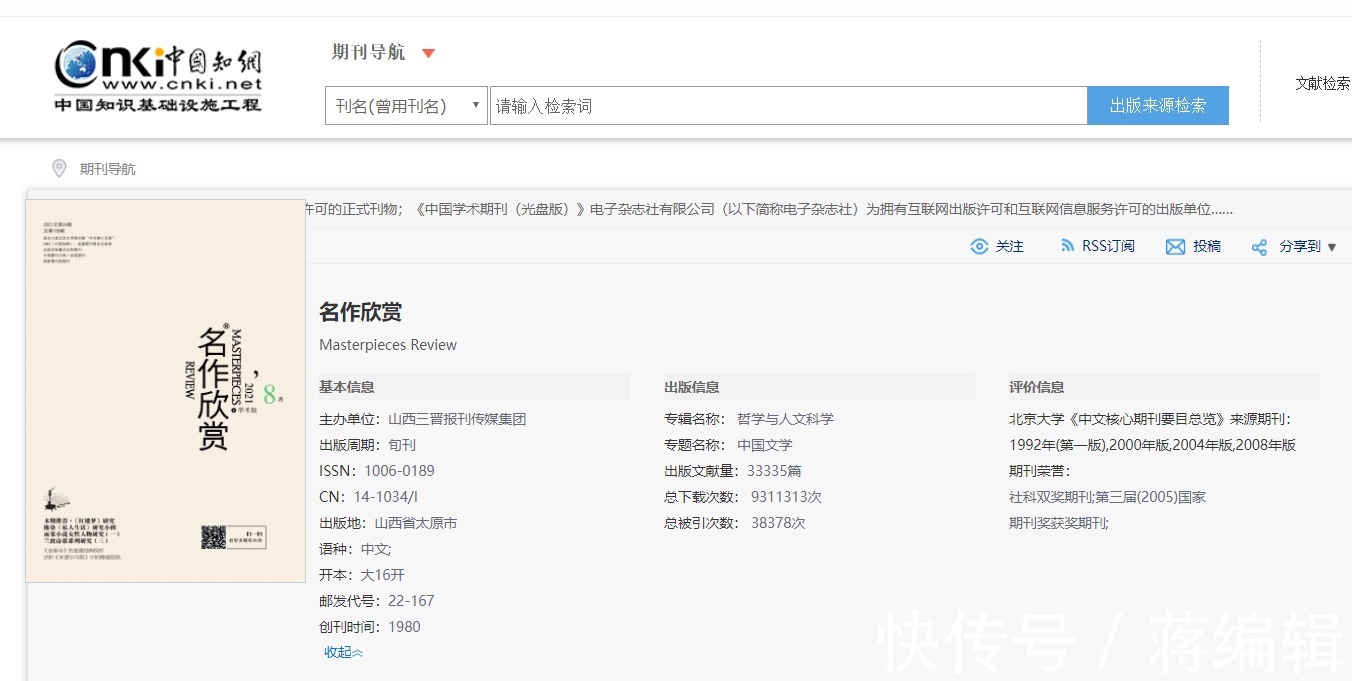This screenshot has width=1352, height=681.
Task: Select the 出版信息 section header
Action: pyautogui.click(x=692, y=387)
